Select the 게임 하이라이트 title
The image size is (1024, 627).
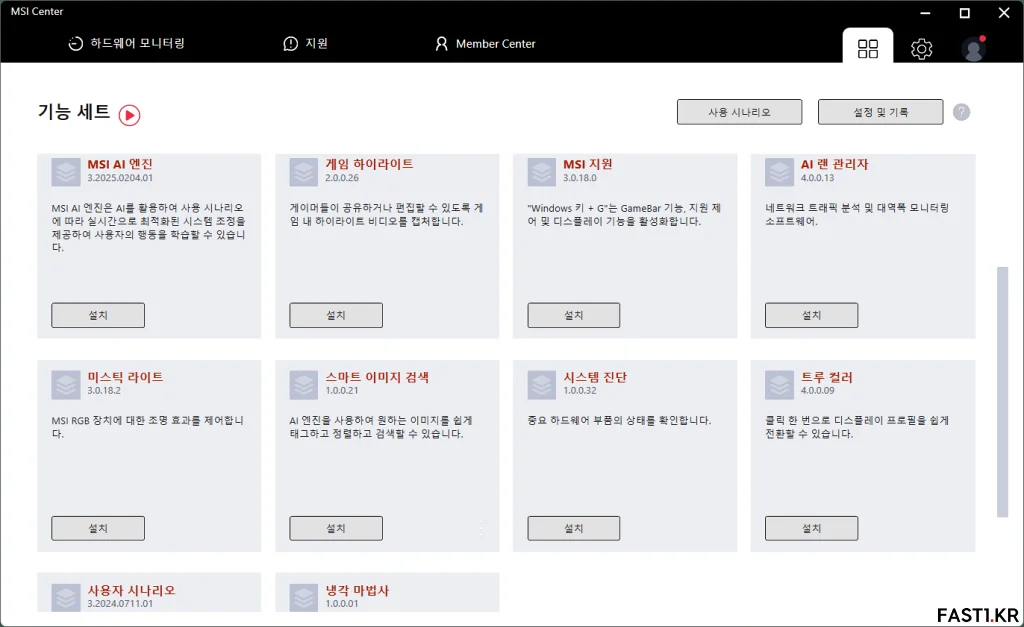370,165
